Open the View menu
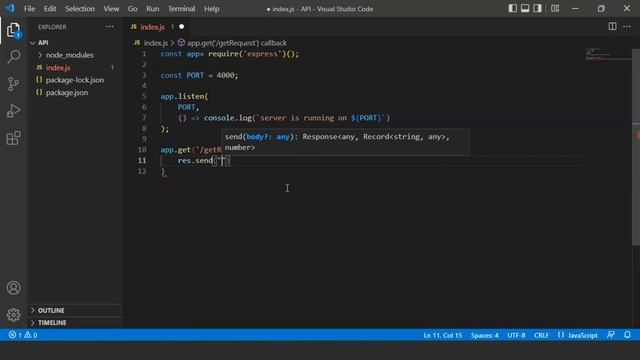Viewport: 640px width, 360px height. 111,9
